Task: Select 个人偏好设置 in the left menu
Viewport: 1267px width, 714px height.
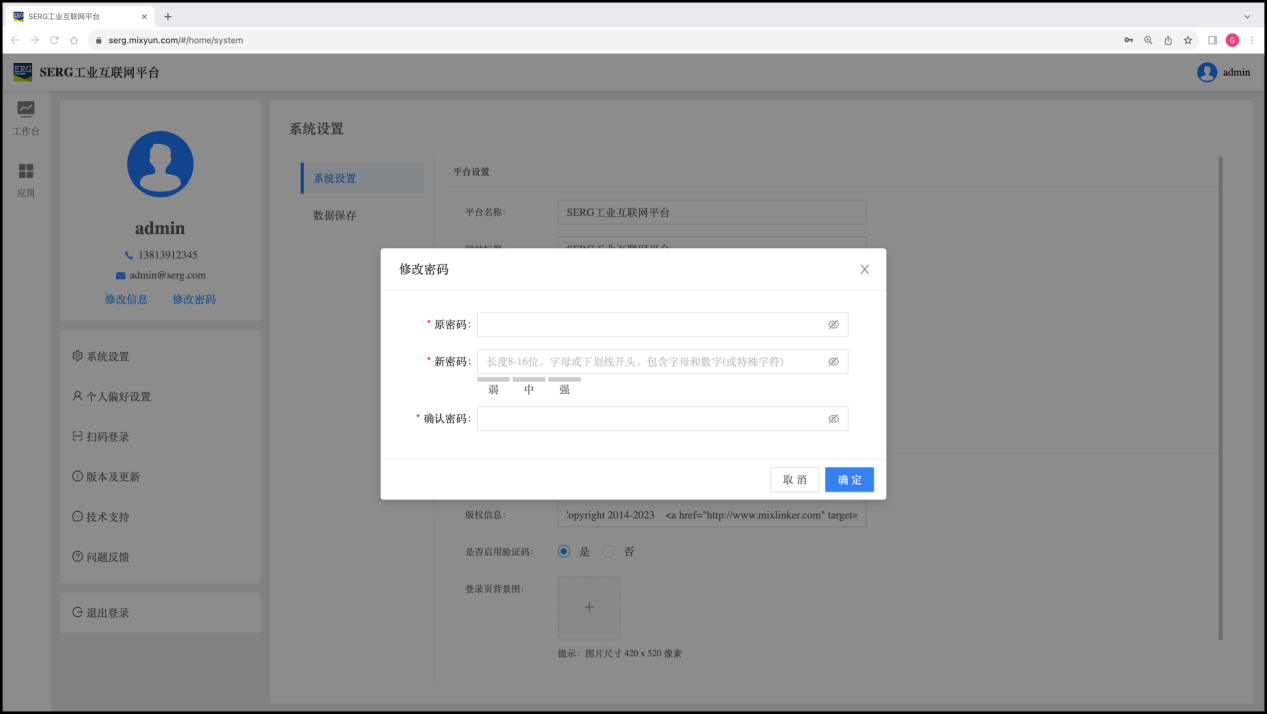Action: coord(118,397)
